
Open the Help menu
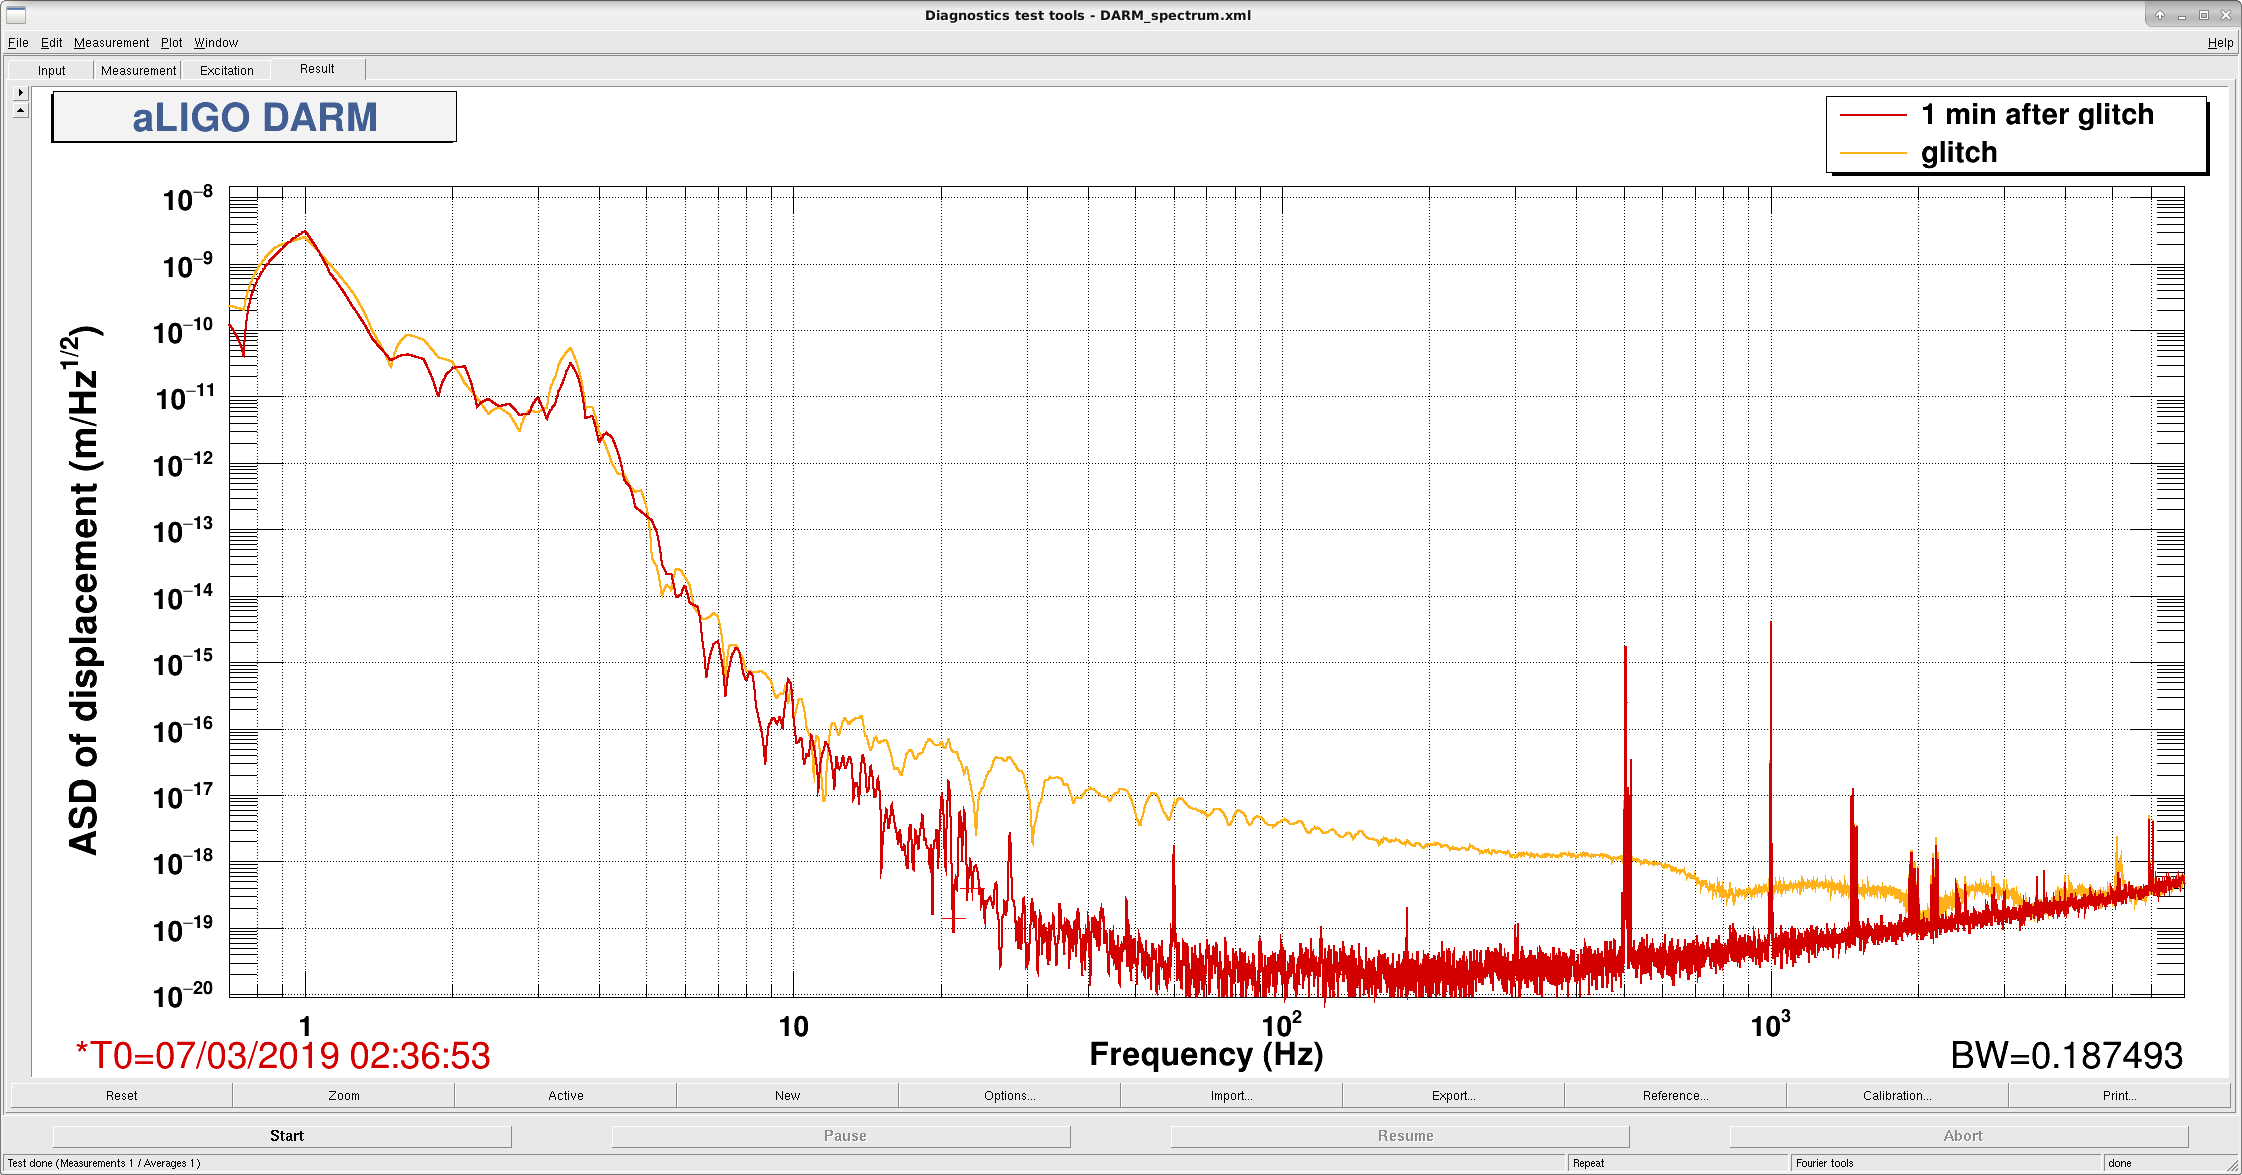point(2220,42)
